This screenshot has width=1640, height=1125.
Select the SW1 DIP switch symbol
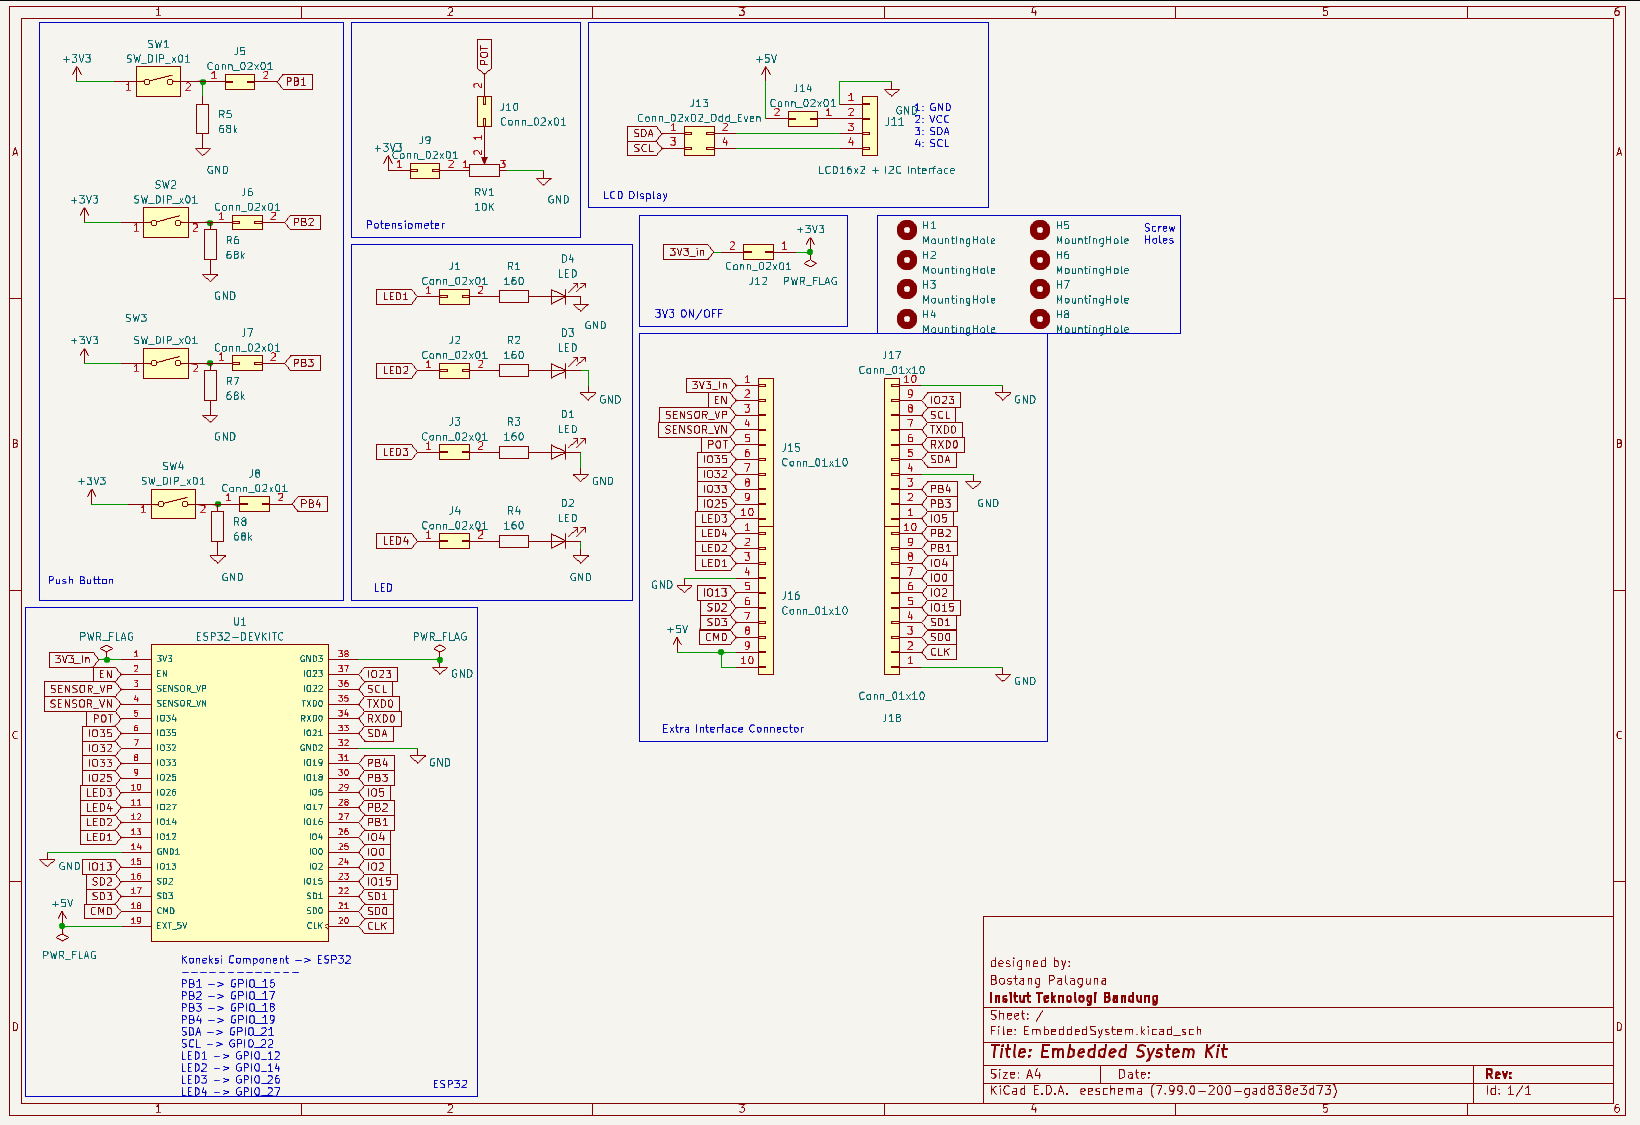[x=158, y=82]
